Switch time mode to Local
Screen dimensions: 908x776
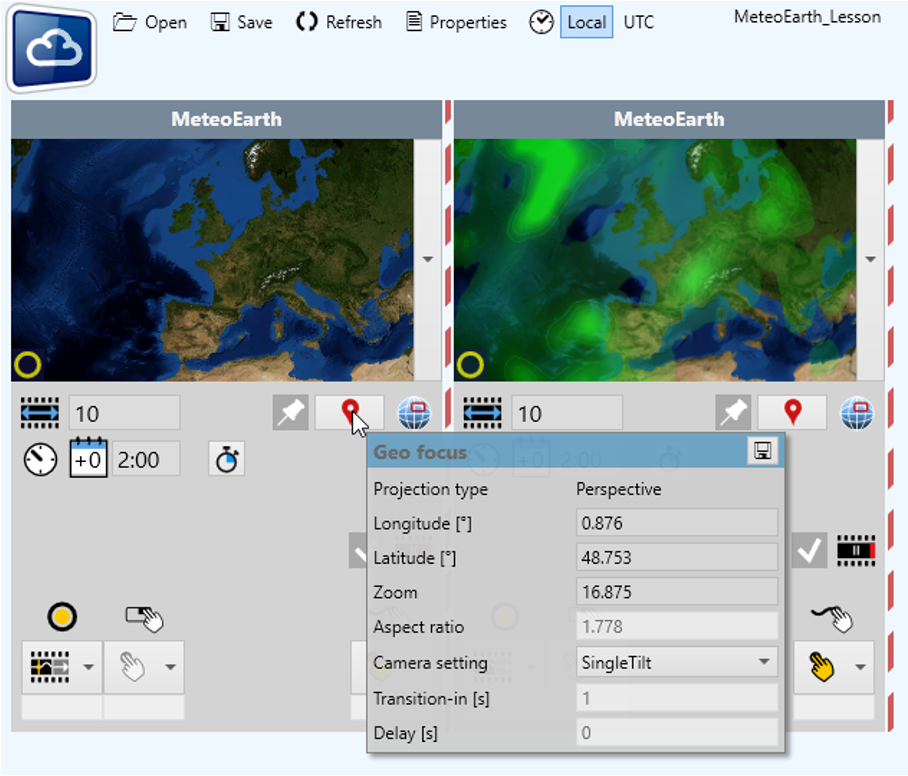click(587, 23)
